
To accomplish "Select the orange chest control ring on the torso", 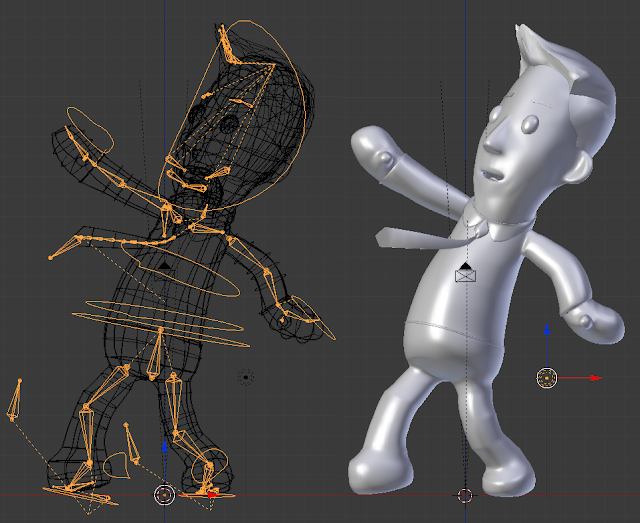I will click(x=180, y=269).
